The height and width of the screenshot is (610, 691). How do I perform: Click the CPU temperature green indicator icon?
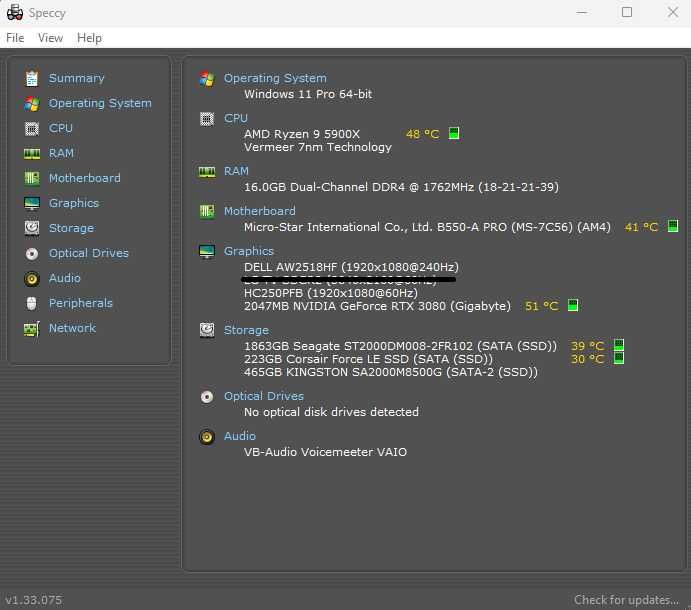[454, 133]
